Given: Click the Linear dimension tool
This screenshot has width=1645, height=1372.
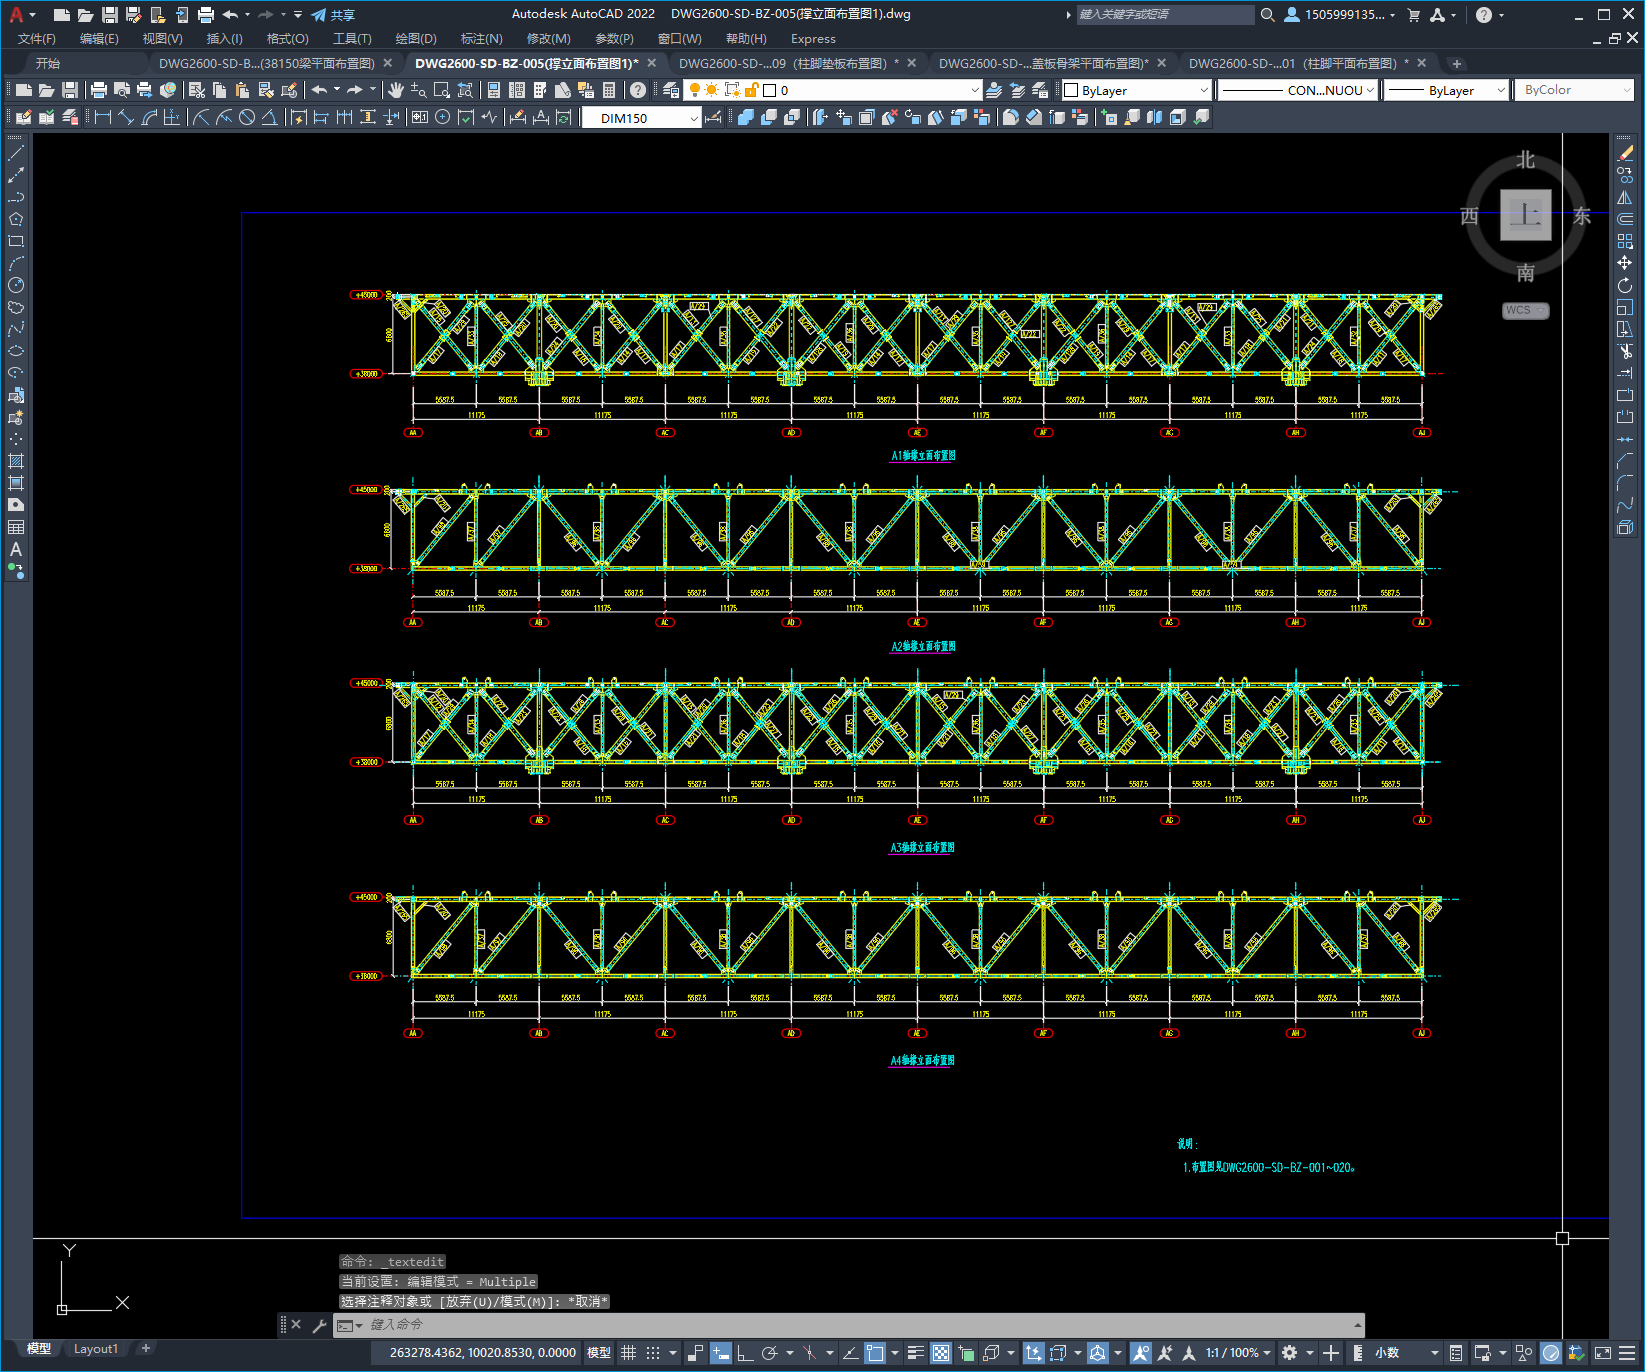Looking at the screenshot, I should (x=102, y=117).
